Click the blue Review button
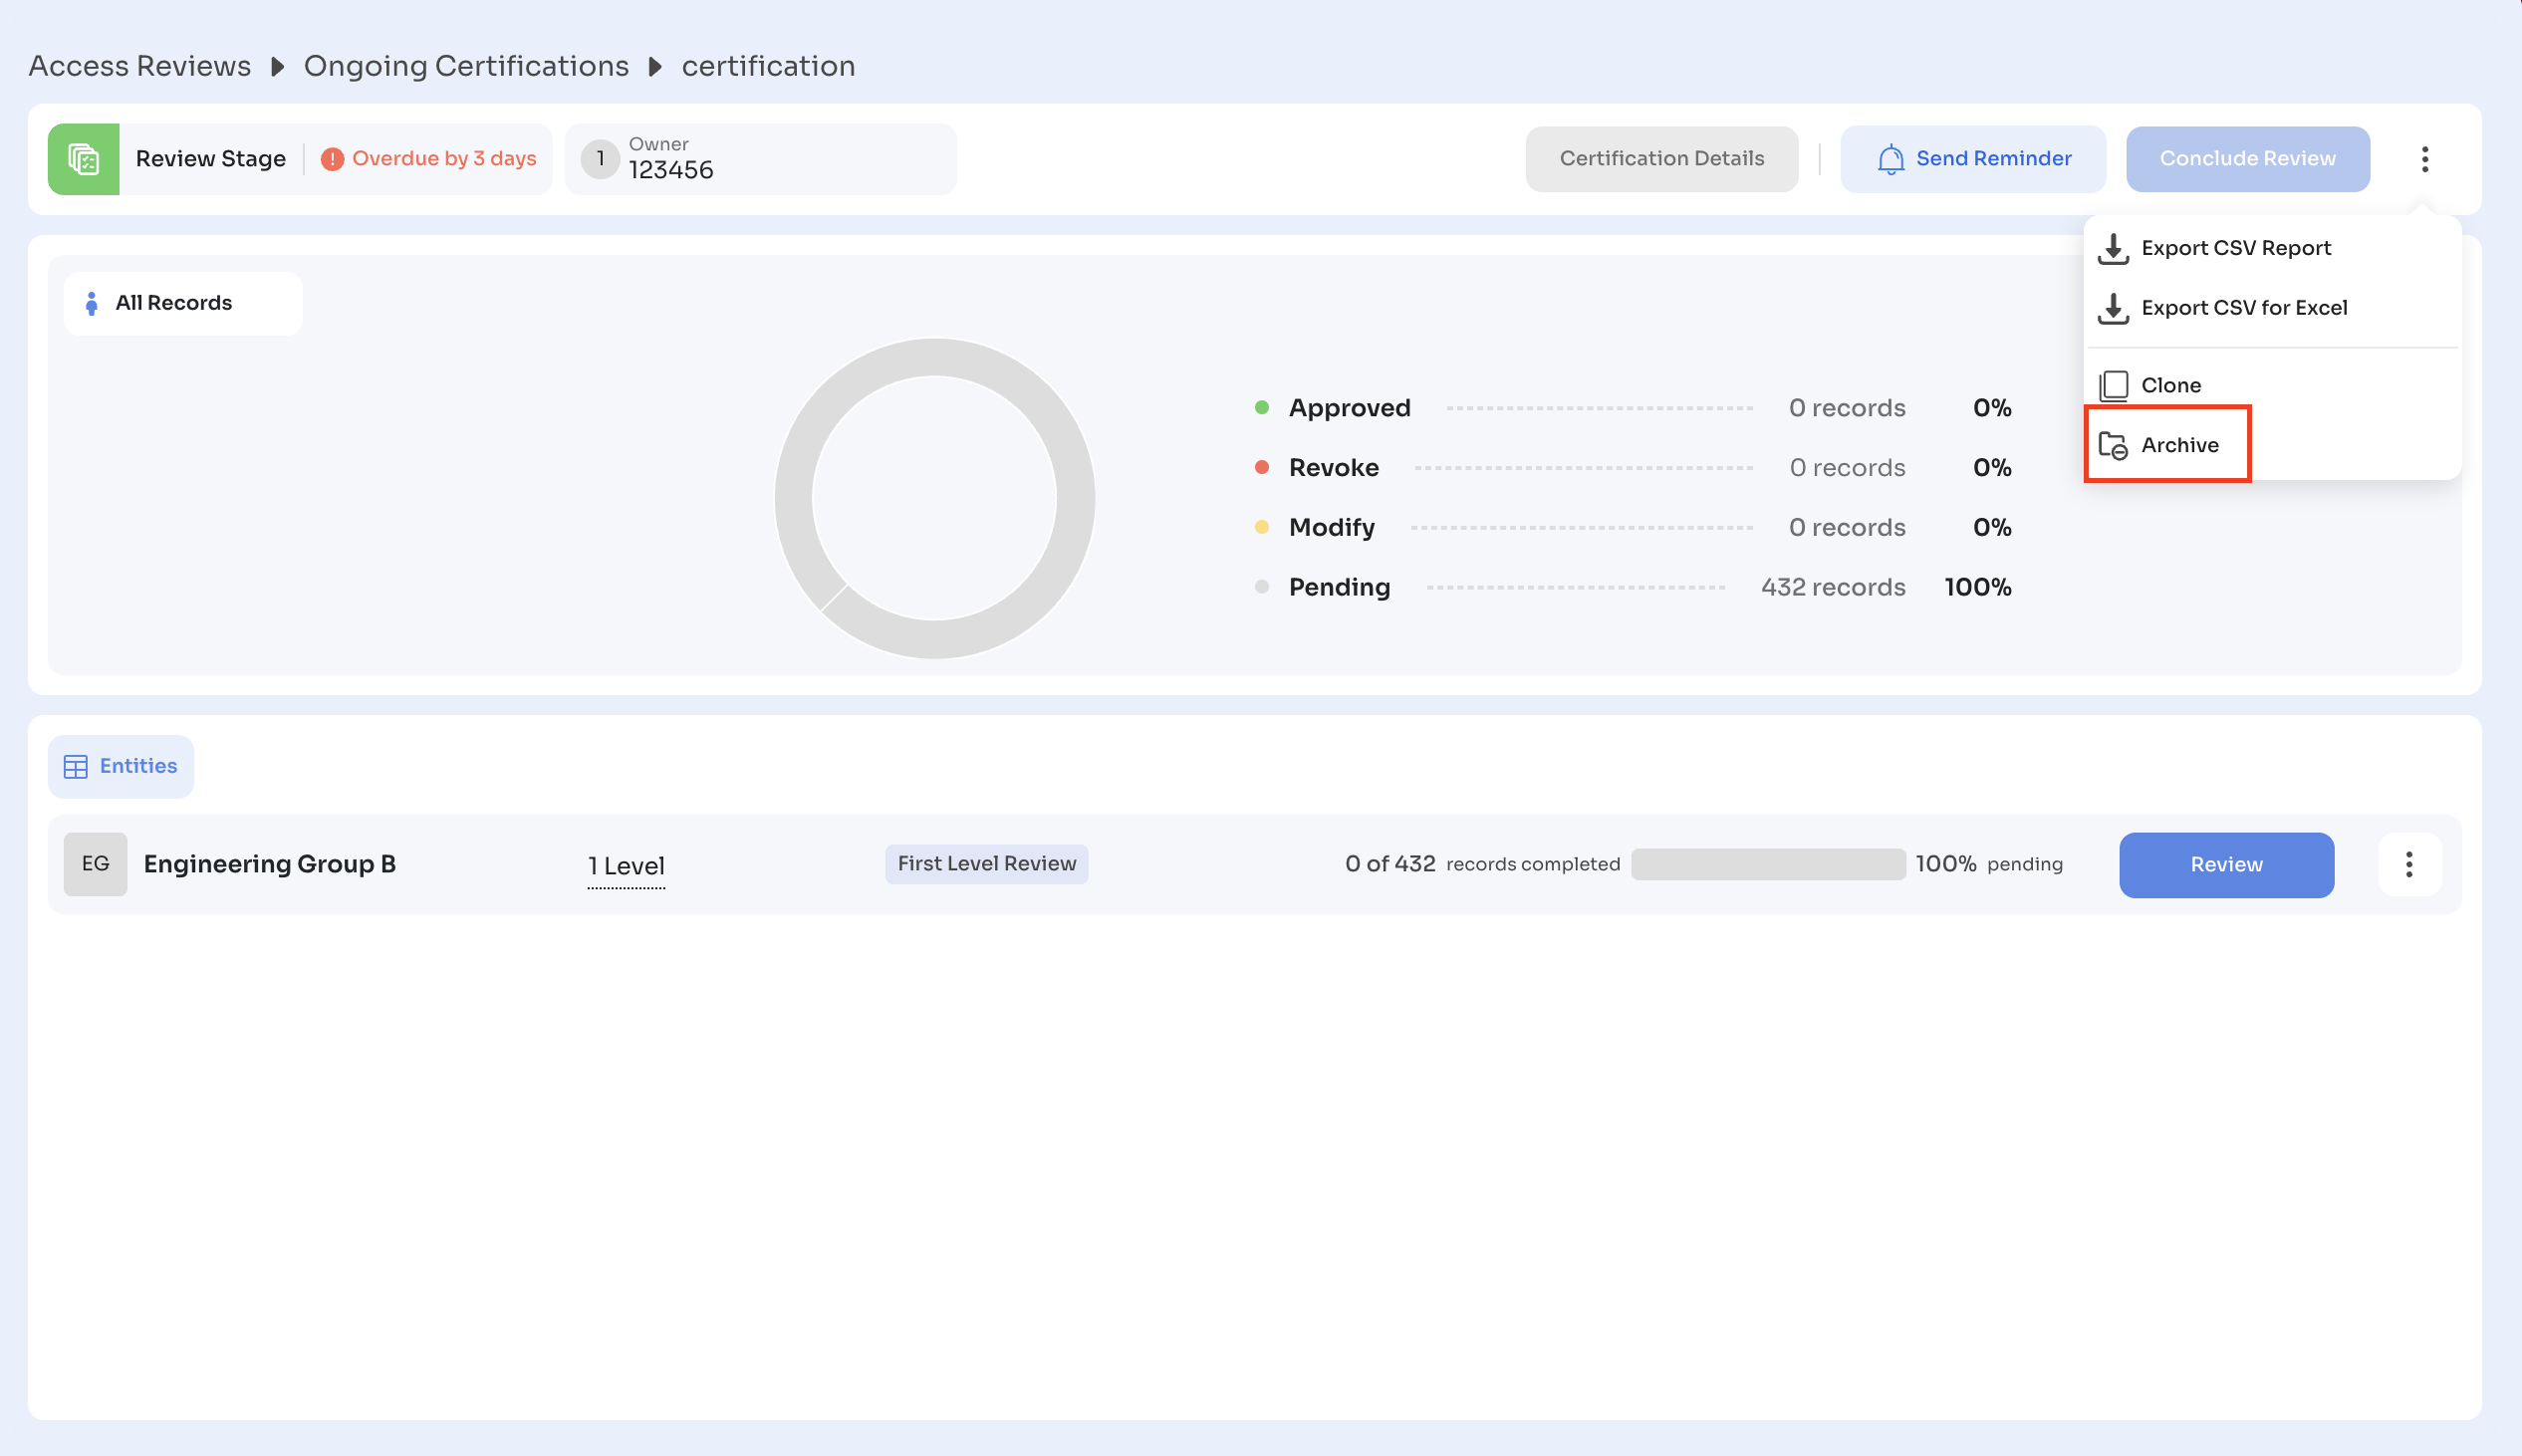Viewport: 2522px width, 1456px height. (2225, 864)
